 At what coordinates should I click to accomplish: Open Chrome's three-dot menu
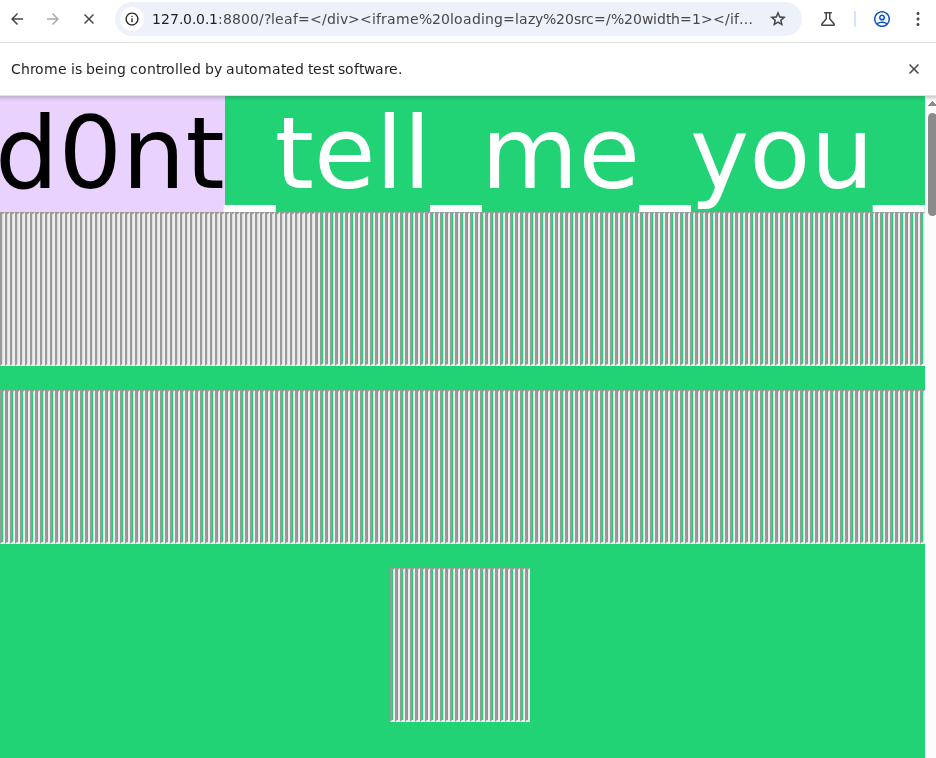pyautogui.click(x=917, y=19)
